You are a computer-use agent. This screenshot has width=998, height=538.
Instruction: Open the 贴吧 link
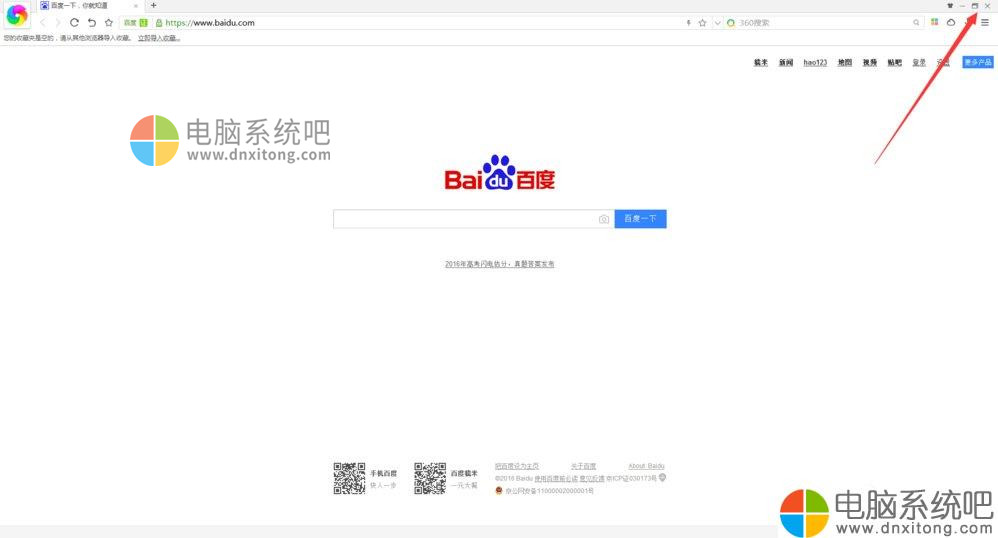[895, 62]
